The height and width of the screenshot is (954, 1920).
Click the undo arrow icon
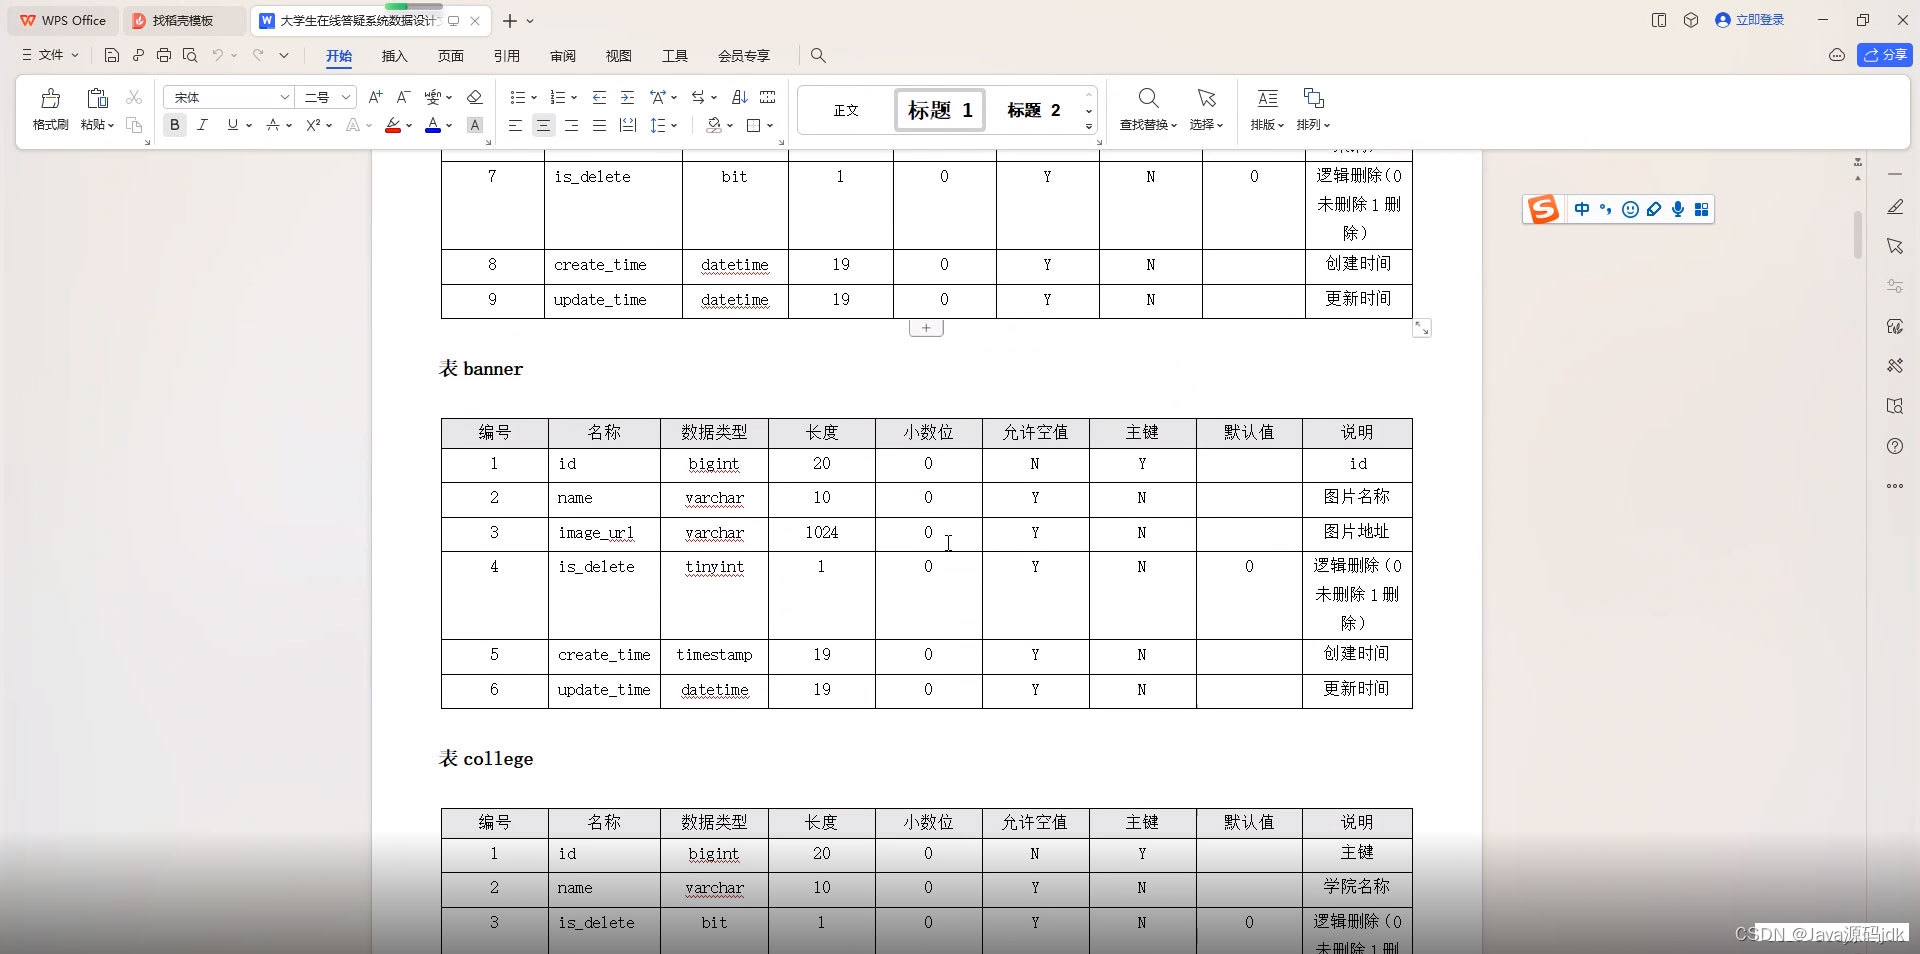click(217, 55)
